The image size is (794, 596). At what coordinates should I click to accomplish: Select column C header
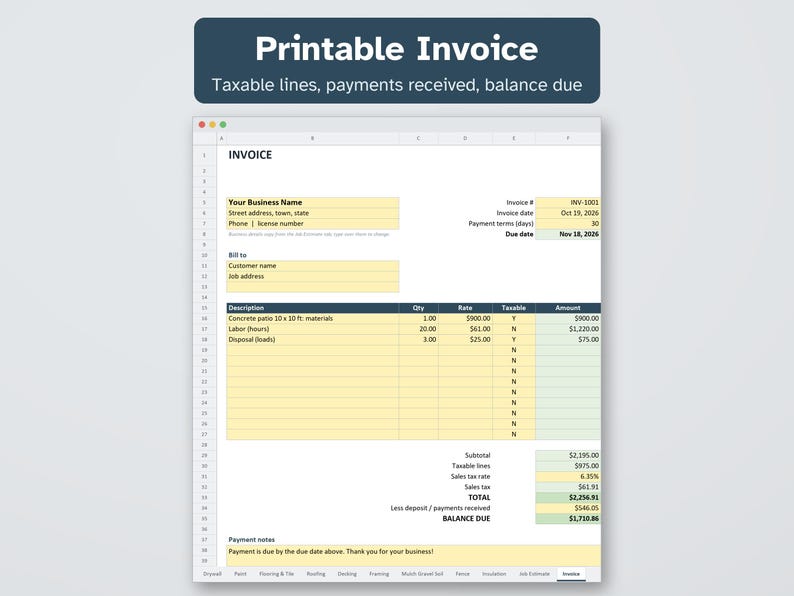coord(418,138)
